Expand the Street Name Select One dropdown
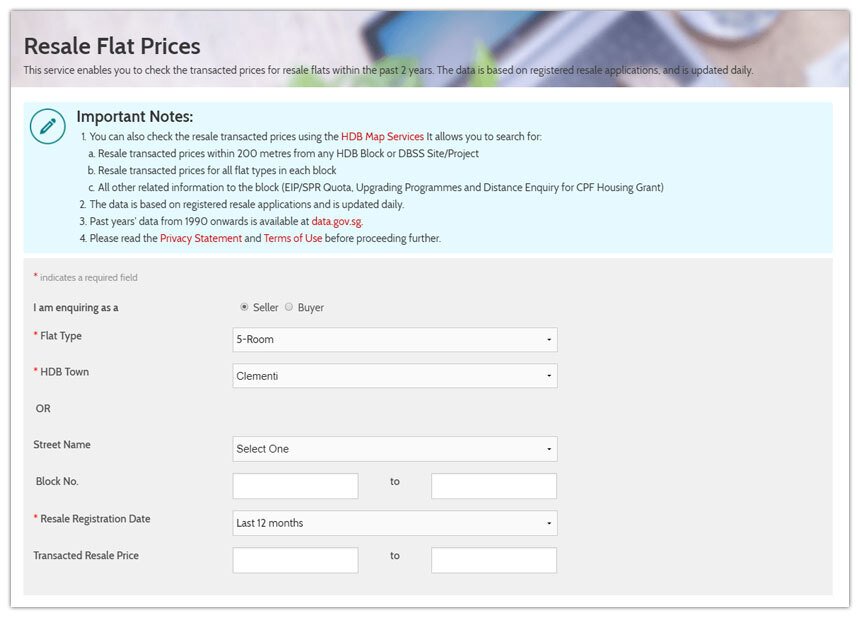This screenshot has height=618, width=860. (x=395, y=449)
